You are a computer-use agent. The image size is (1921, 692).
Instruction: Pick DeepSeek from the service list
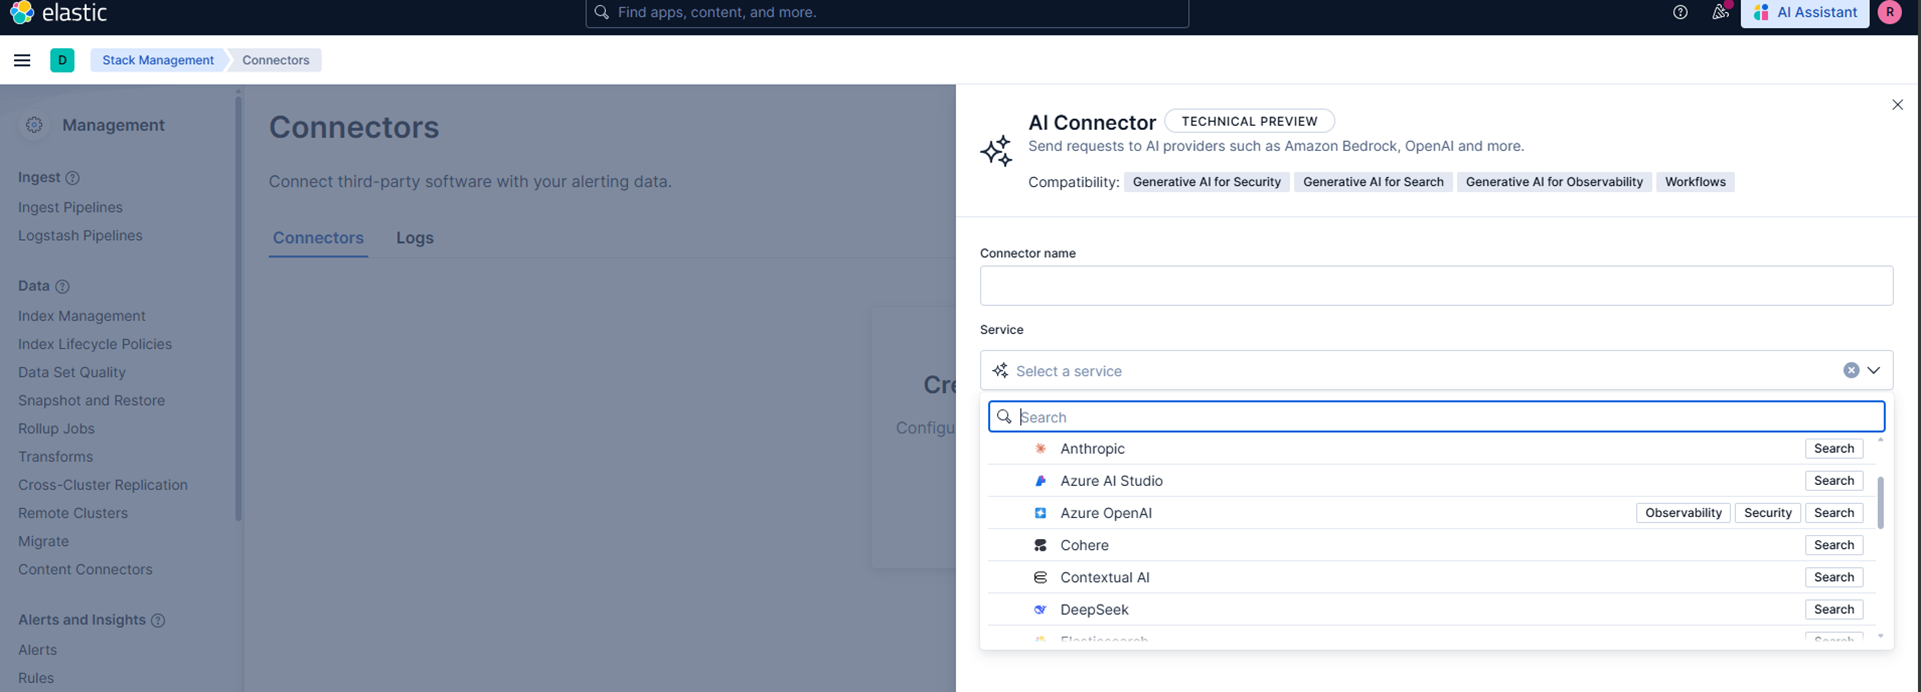coord(1094,610)
